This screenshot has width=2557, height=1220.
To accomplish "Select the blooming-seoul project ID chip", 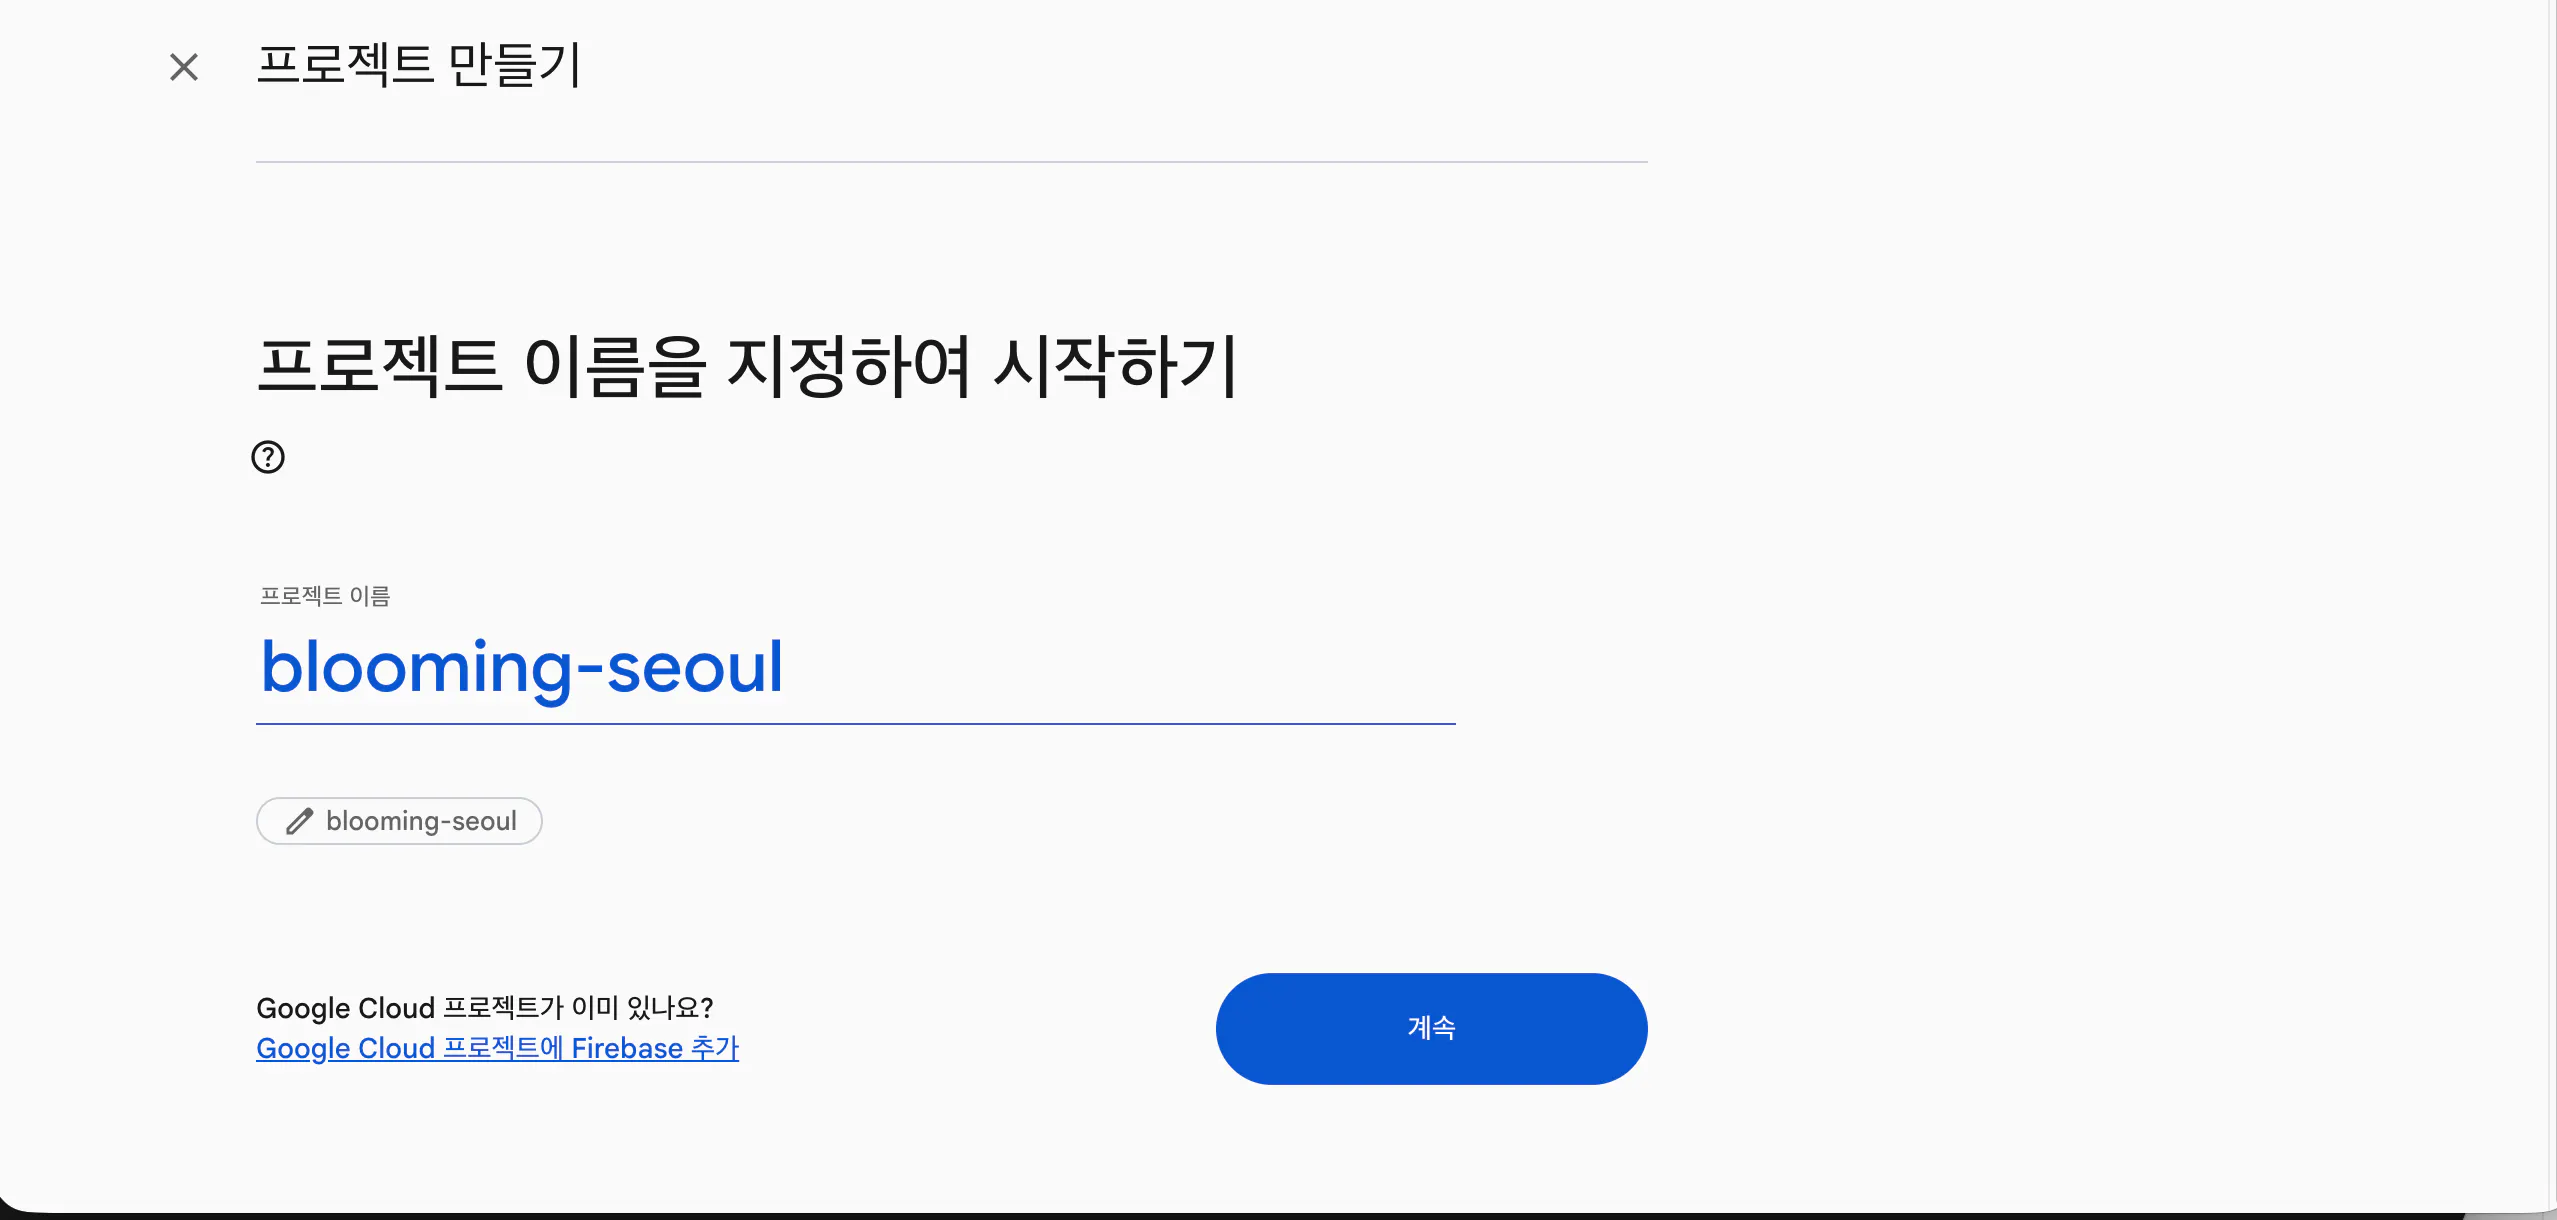I will click(x=399, y=820).
